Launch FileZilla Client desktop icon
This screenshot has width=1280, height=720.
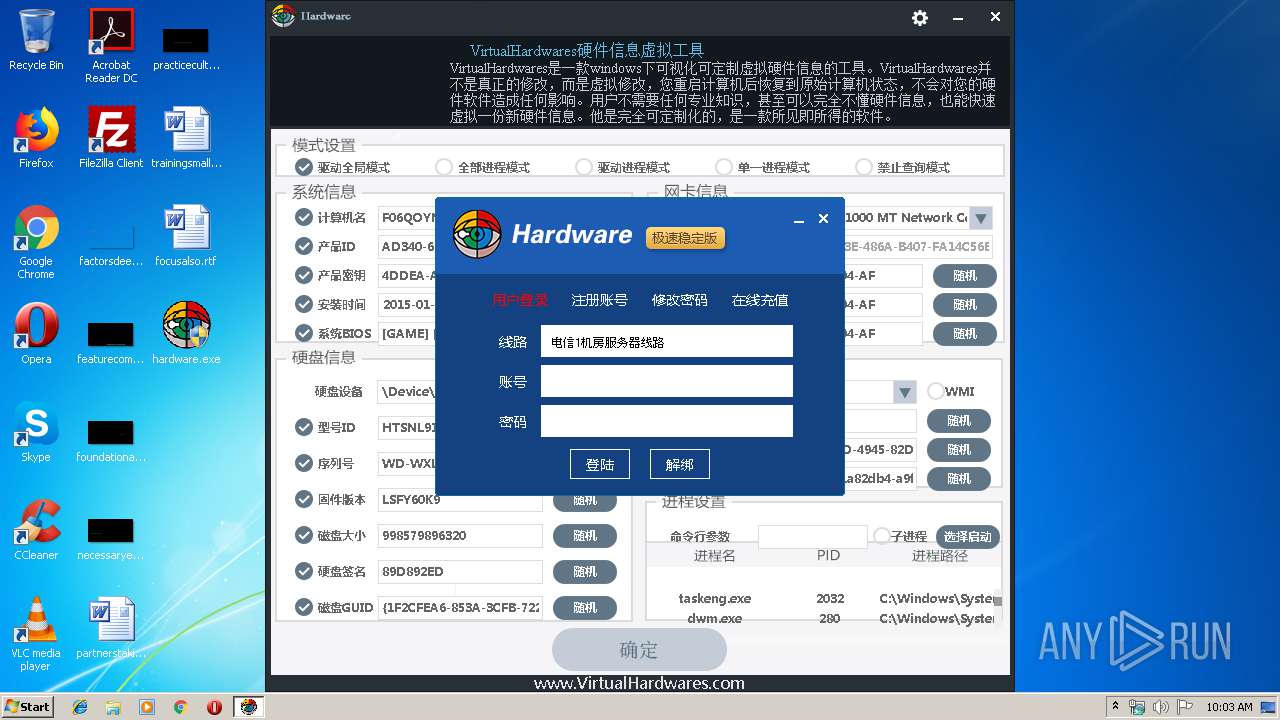pos(111,138)
